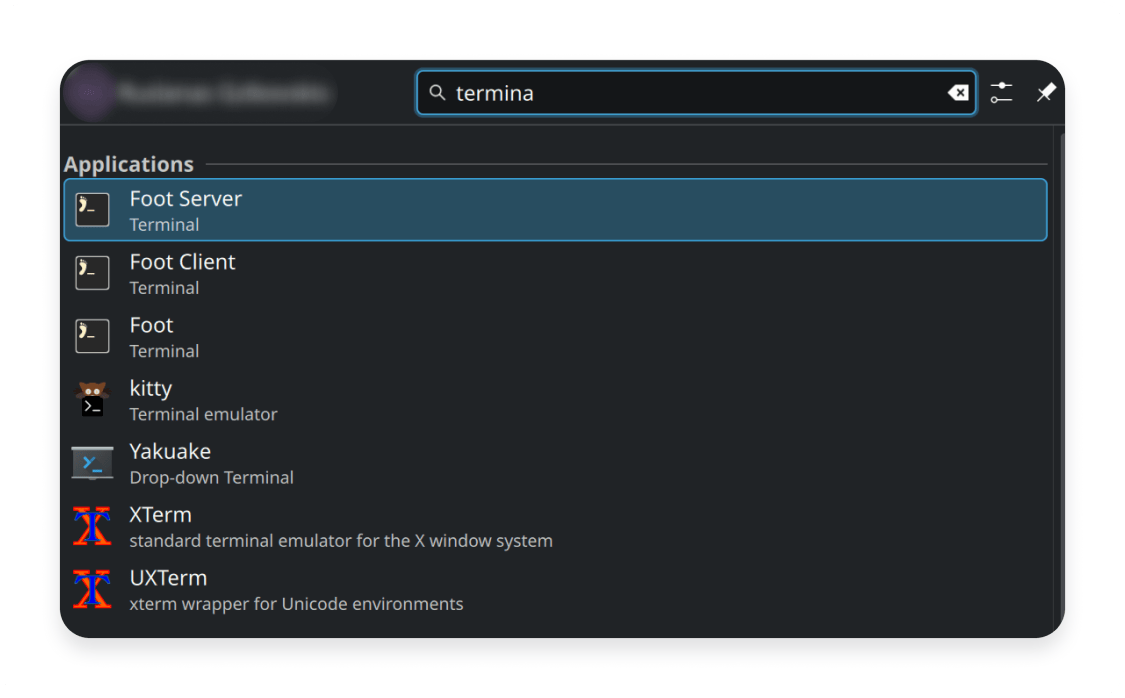Click the Foot terminal icon
The height and width of the screenshot is (698, 1125).
(93, 336)
